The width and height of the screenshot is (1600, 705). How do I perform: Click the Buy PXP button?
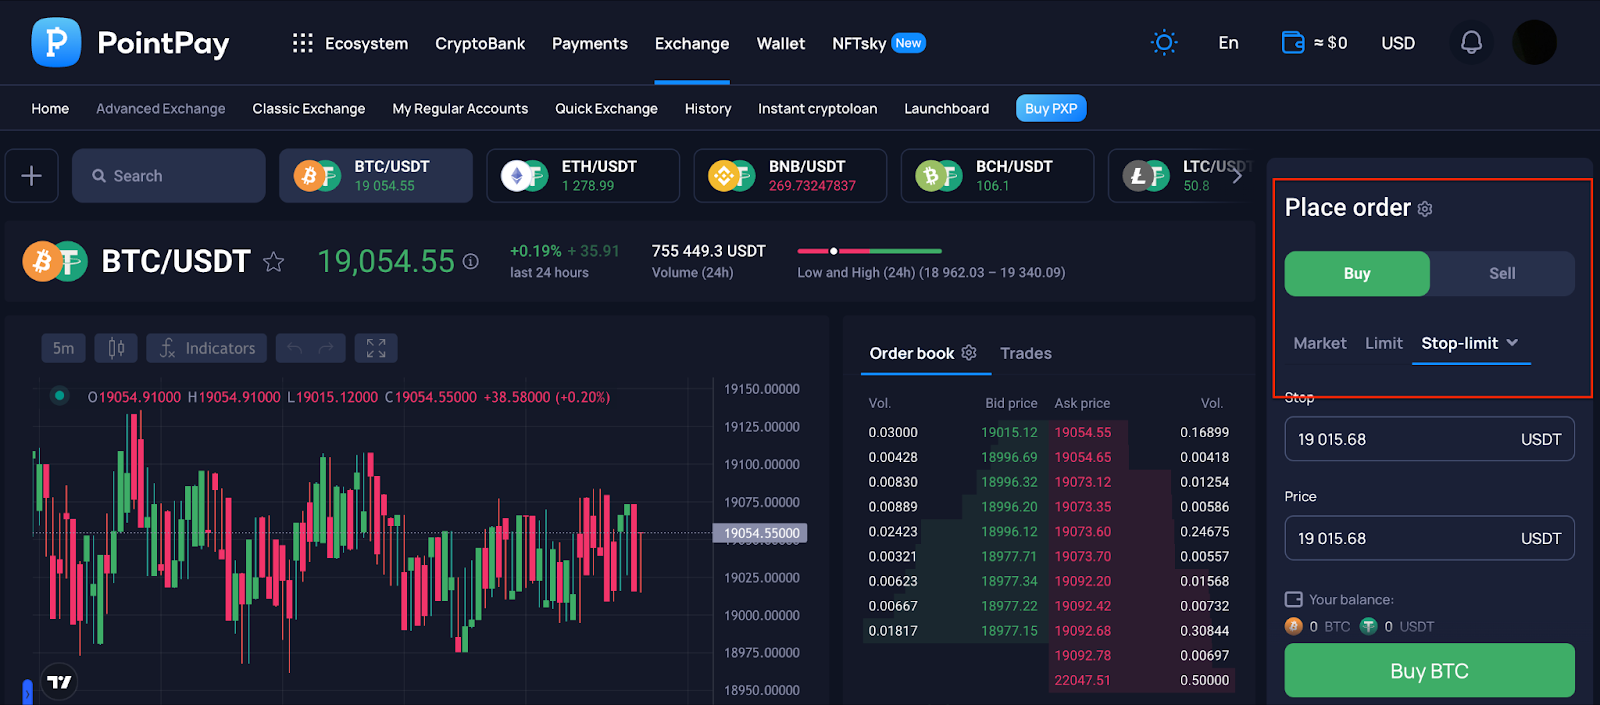1051,108
